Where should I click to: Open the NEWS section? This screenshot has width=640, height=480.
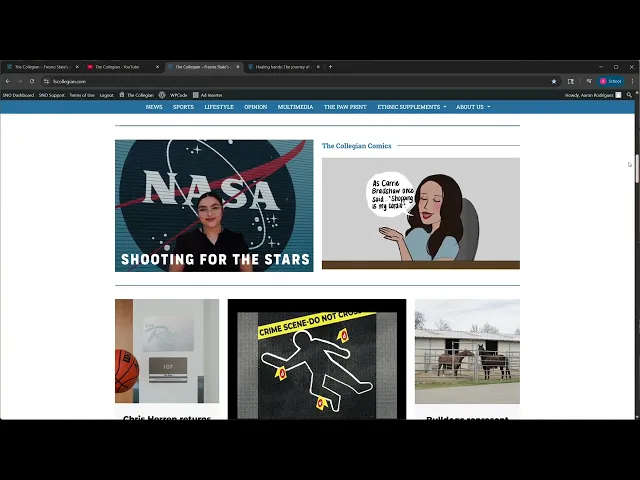154,107
